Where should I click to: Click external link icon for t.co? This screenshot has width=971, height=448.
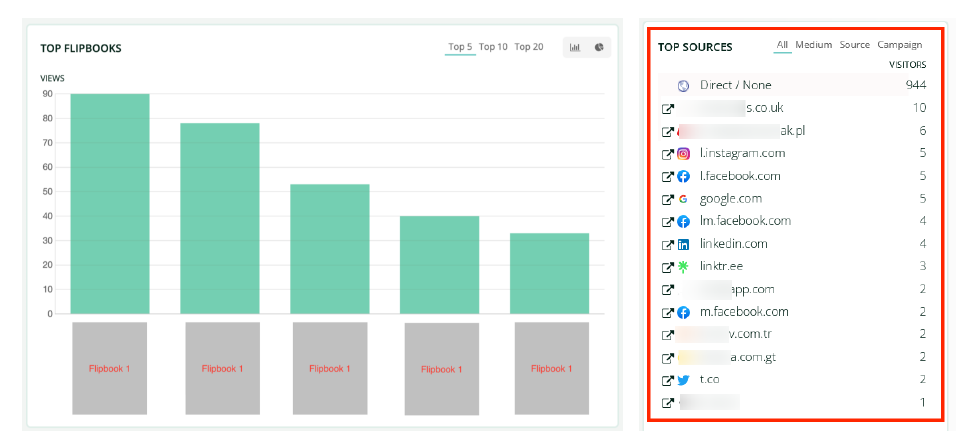[668, 381]
